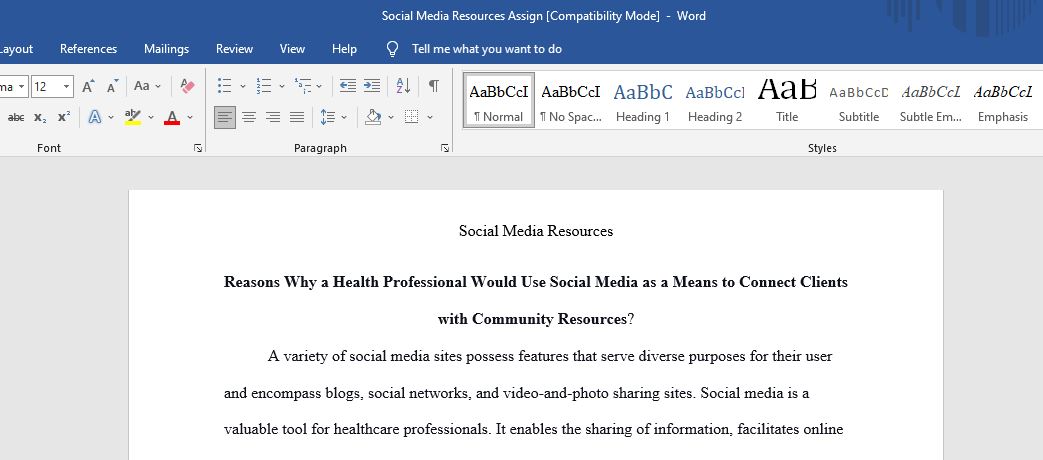Decrease font size with Shrink Font icon
The image size is (1043, 460).
pos(112,86)
